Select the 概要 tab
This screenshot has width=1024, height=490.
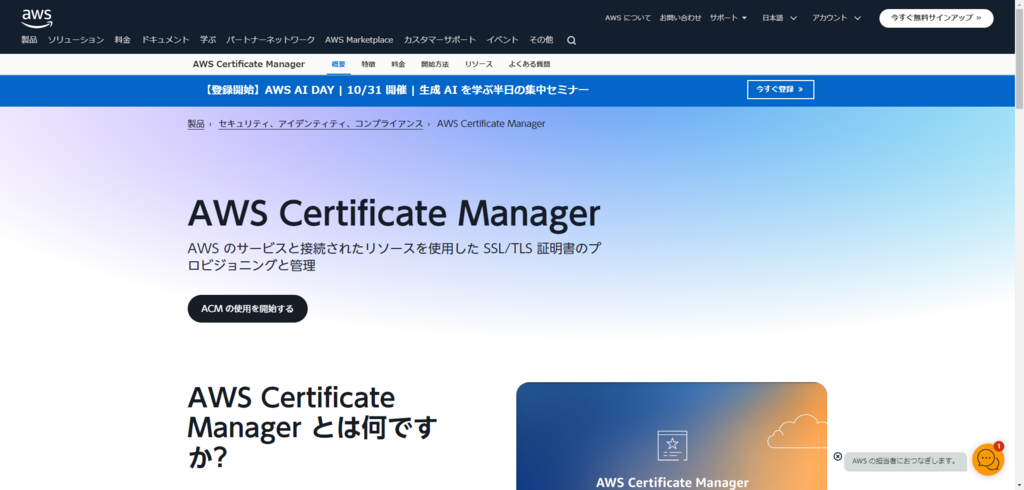point(338,64)
